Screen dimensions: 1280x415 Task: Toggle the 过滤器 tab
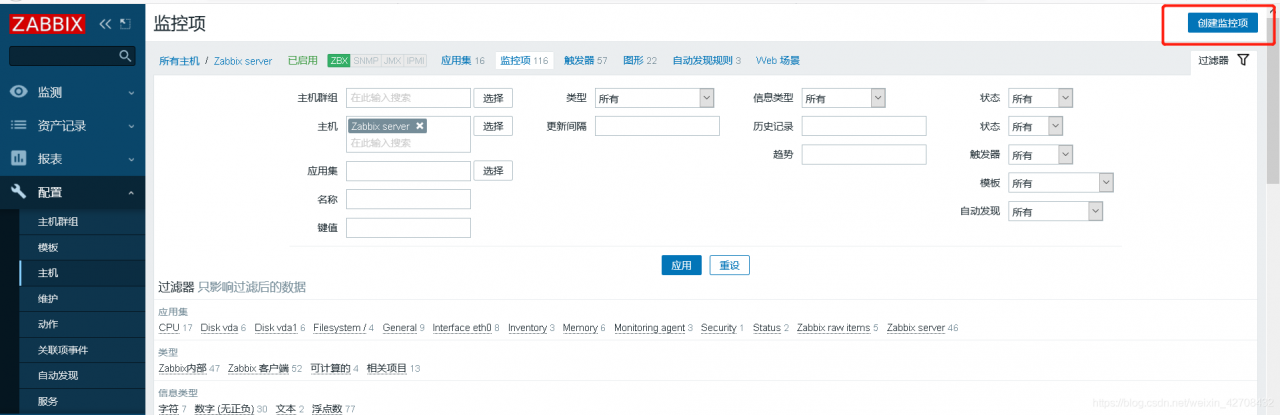1223,60
